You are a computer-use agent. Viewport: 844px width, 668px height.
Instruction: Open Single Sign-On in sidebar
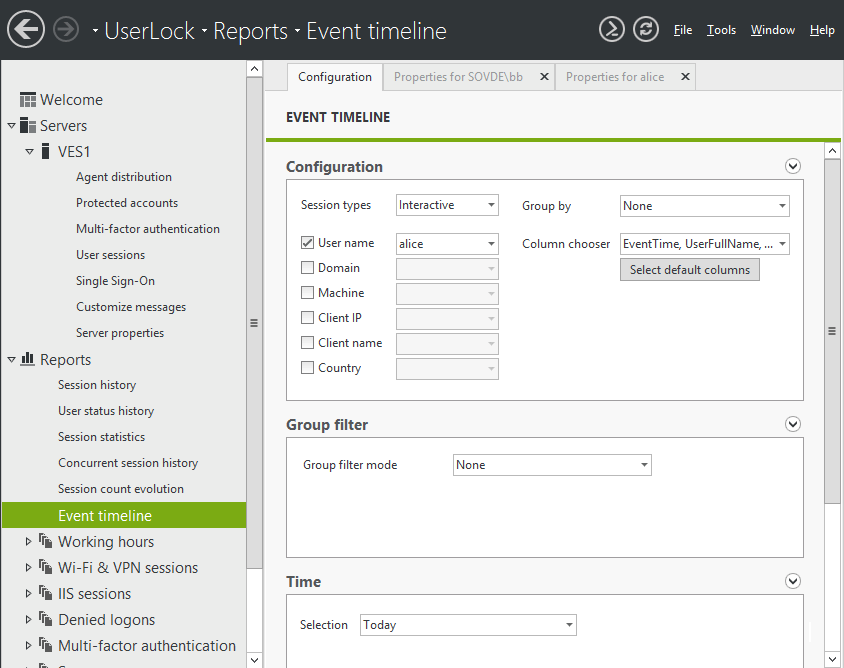[x=115, y=280]
